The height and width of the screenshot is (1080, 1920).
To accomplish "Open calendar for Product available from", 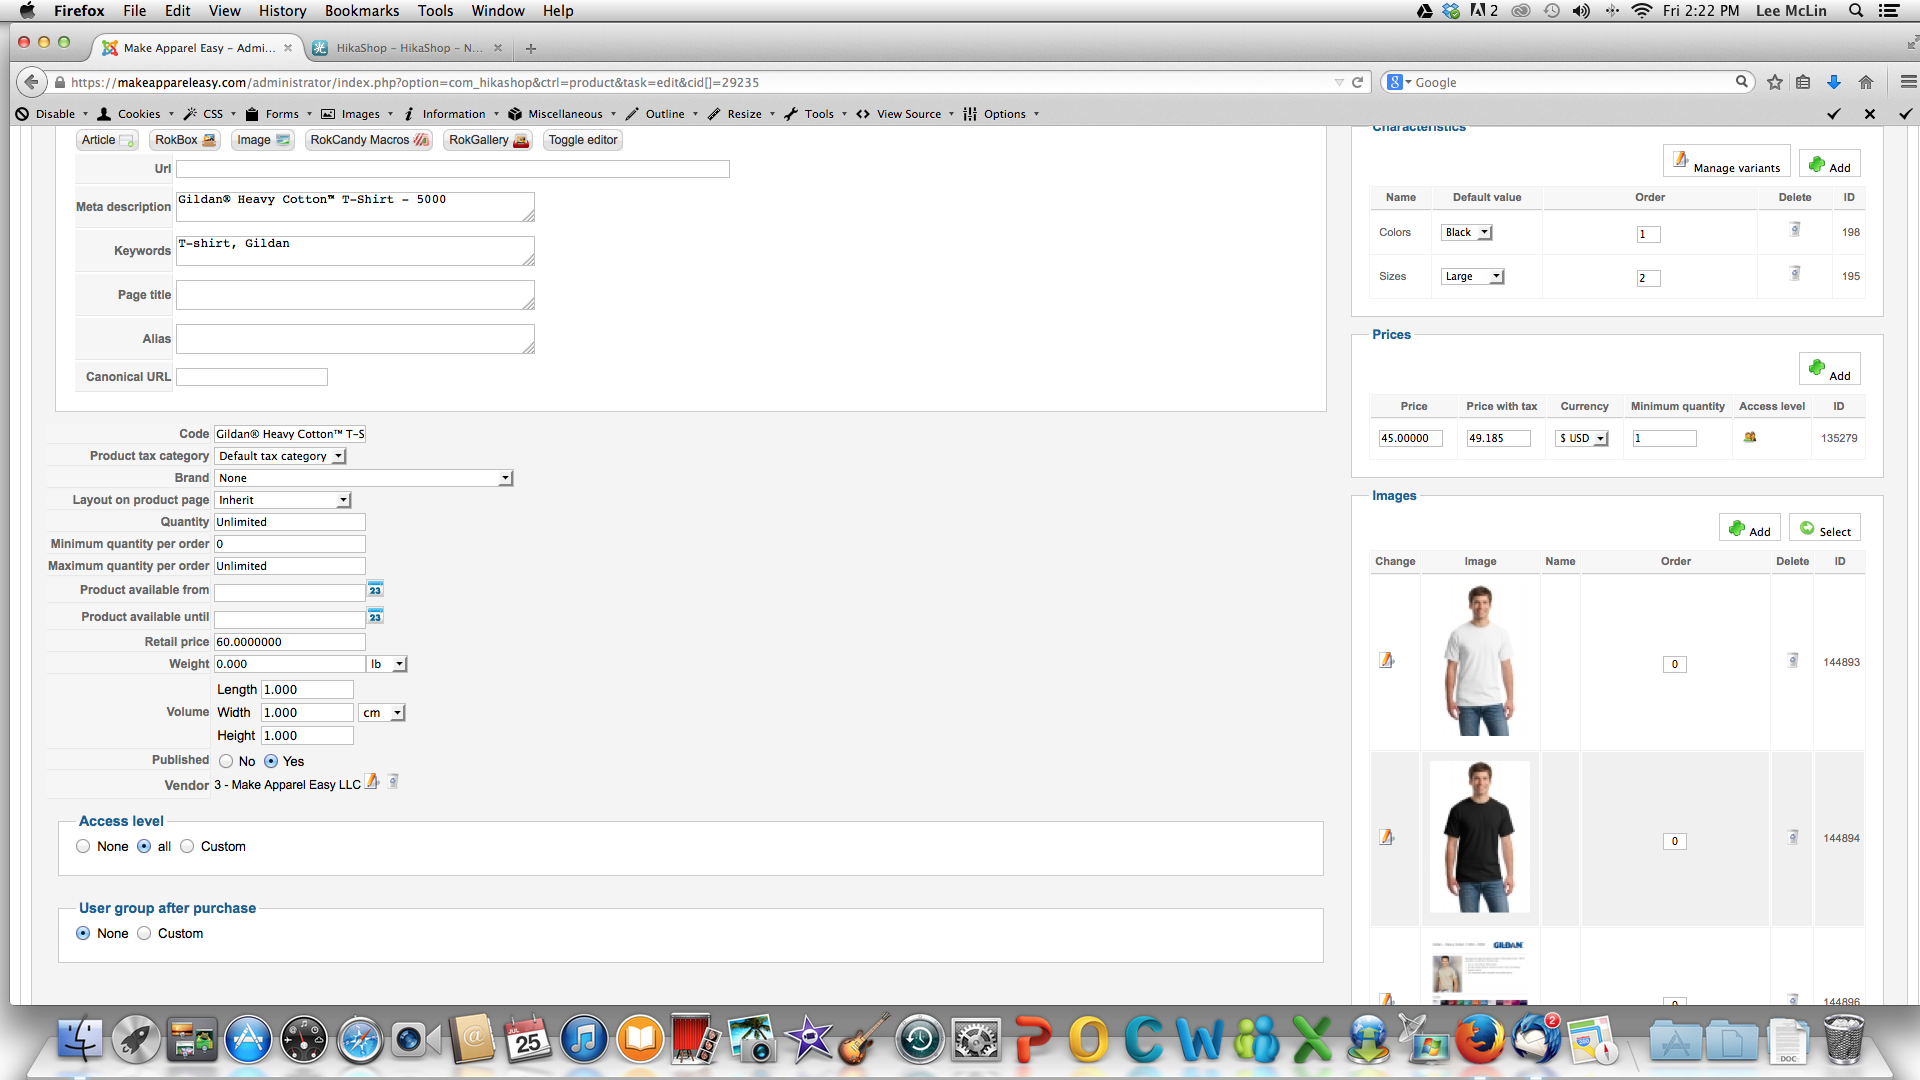I will (375, 590).
